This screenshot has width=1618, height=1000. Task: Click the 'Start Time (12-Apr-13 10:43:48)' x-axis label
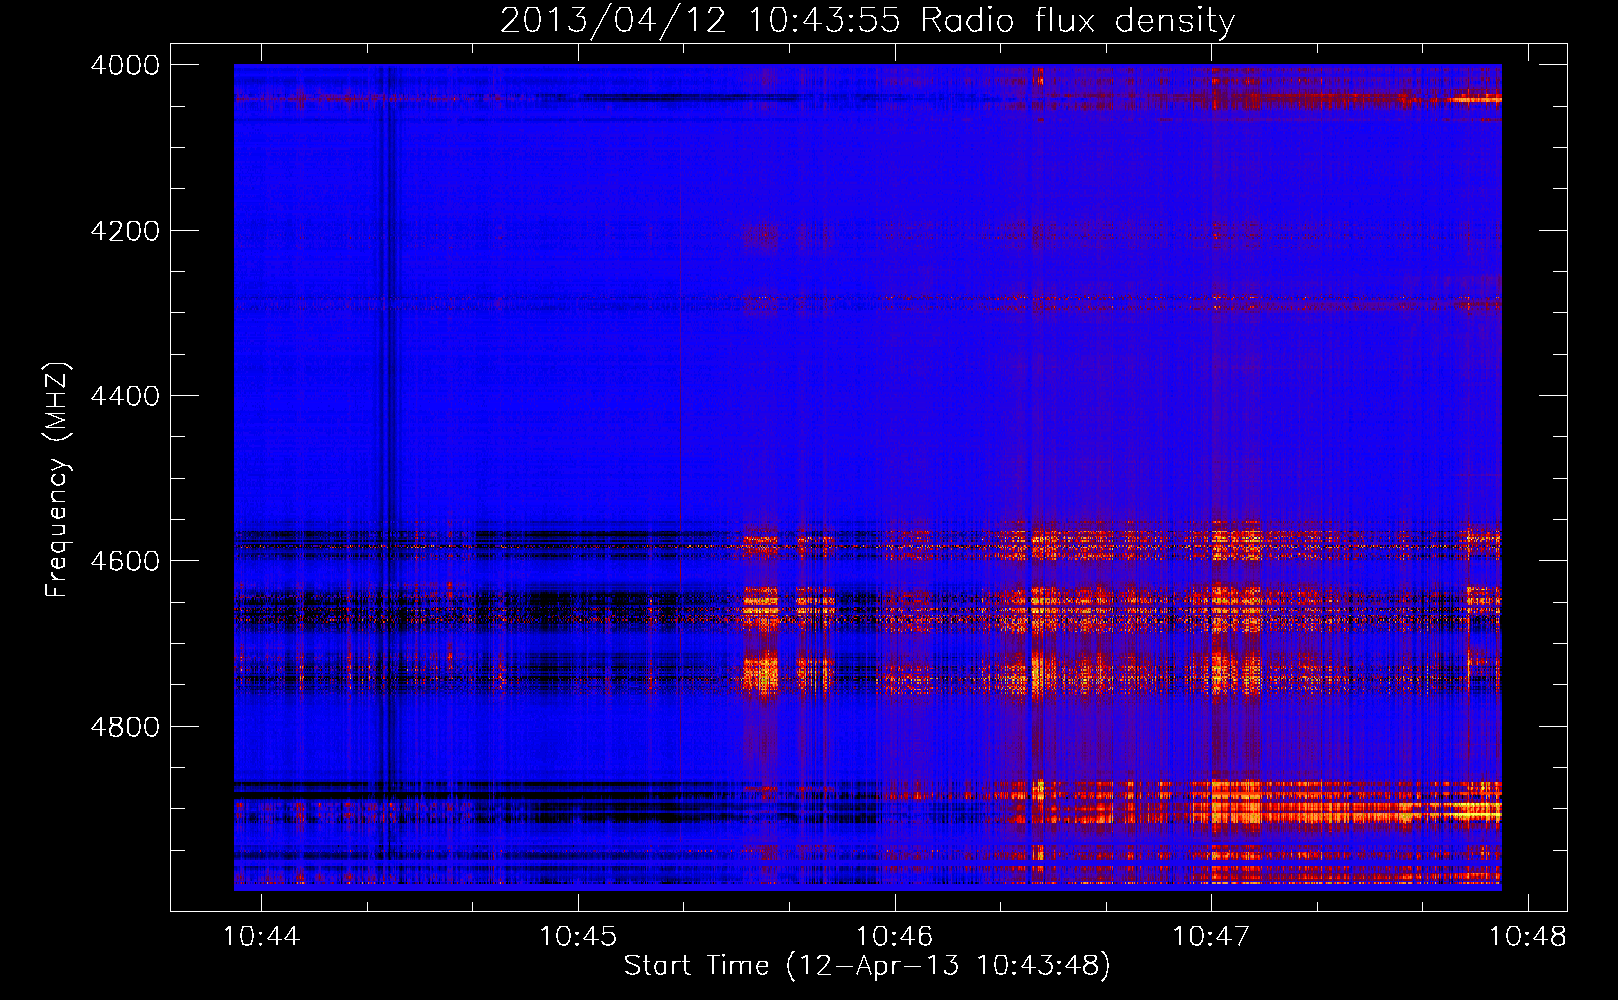[x=867, y=966]
